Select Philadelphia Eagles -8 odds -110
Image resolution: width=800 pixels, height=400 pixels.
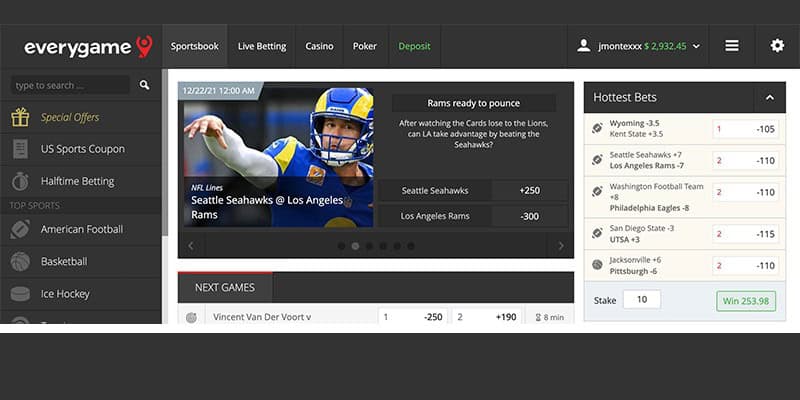[745, 192]
